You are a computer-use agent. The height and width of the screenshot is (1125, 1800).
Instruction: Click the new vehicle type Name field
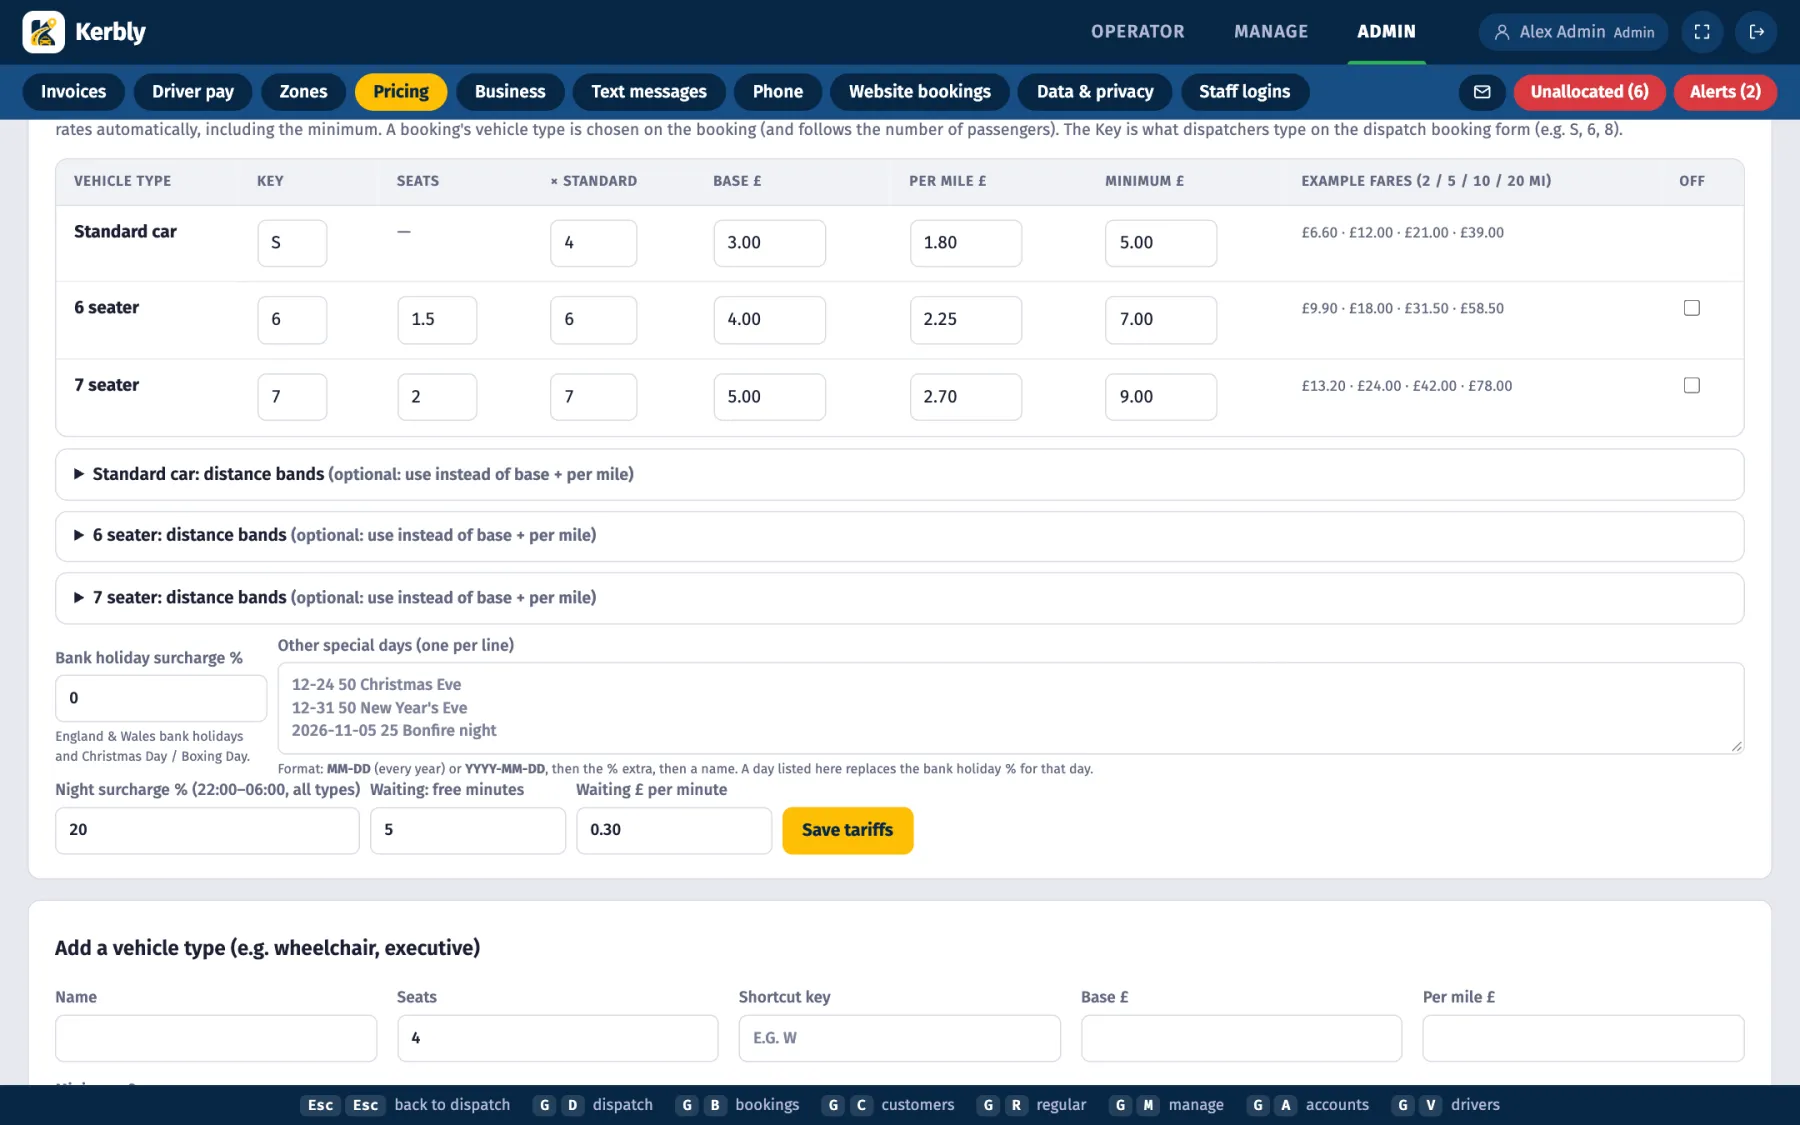click(216, 1038)
